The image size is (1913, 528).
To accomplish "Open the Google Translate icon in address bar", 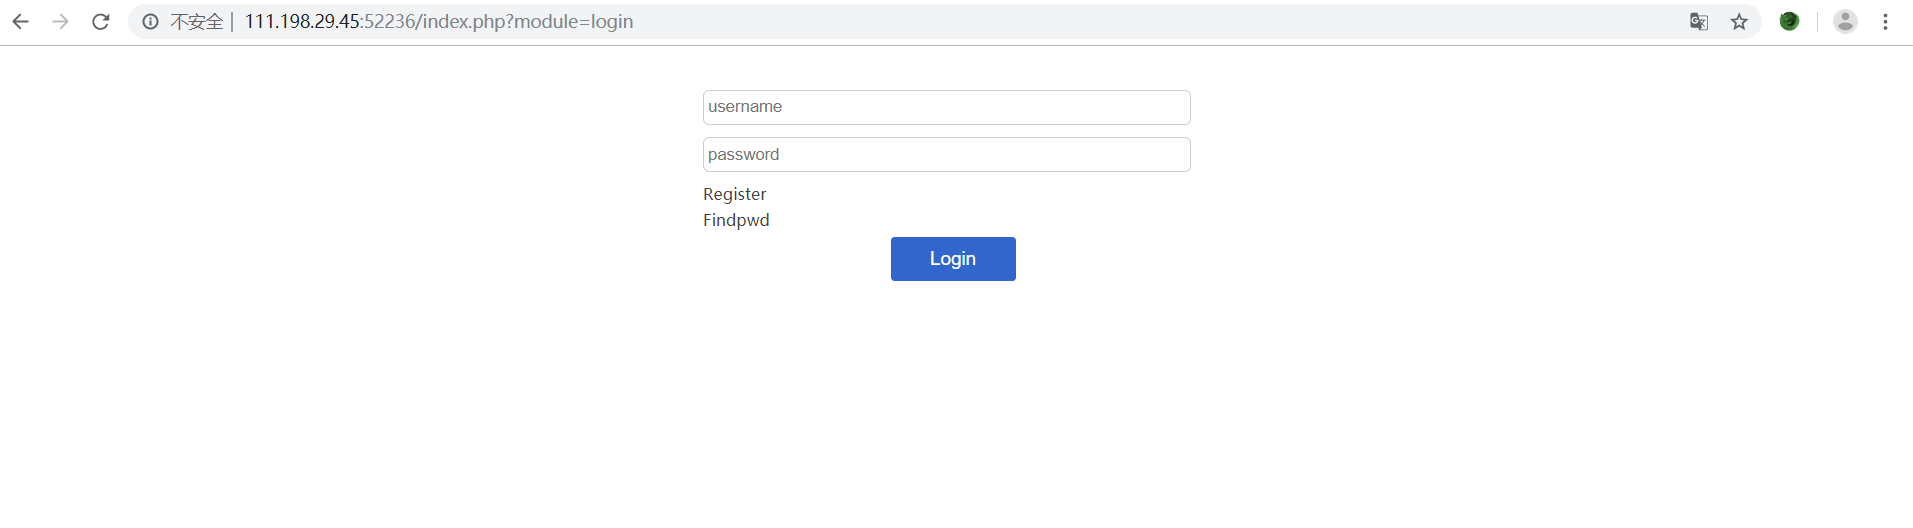I will tap(1698, 22).
